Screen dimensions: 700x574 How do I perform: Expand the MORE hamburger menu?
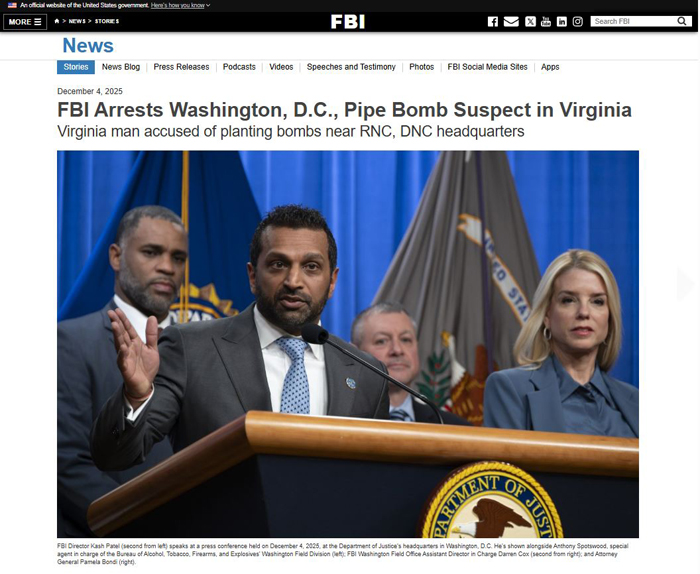pos(25,22)
